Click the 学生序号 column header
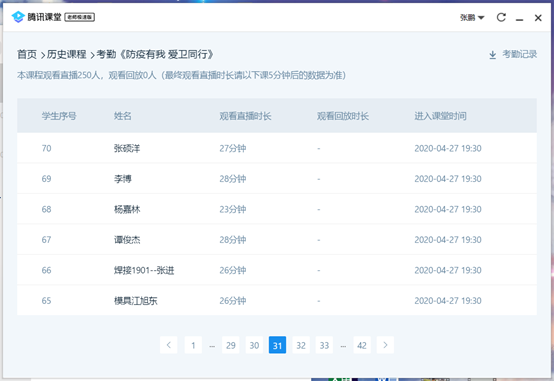Viewport: 554px width, 381px height. (x=59, y=116)
